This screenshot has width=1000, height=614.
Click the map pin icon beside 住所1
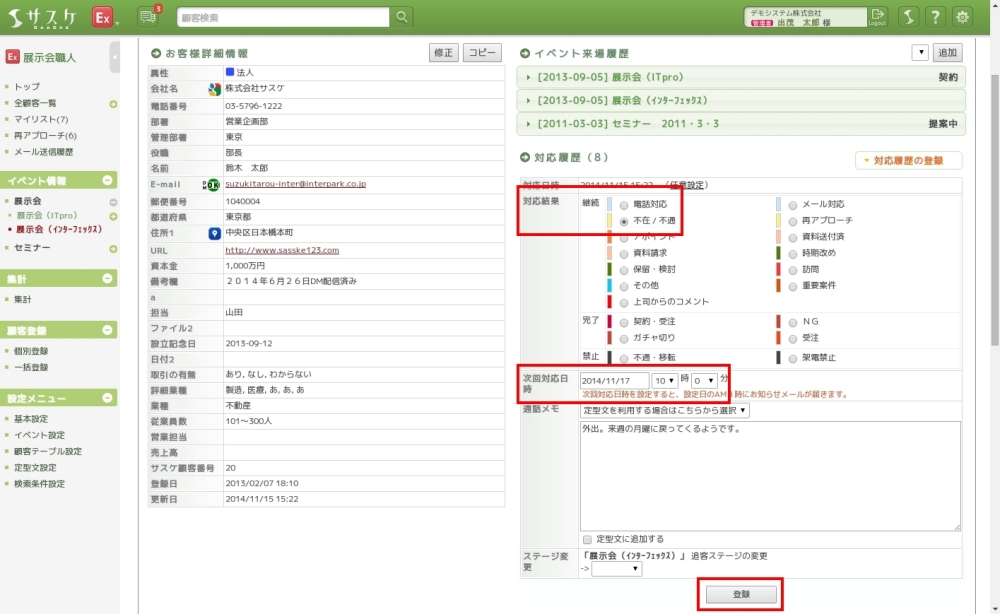(214, 233)
